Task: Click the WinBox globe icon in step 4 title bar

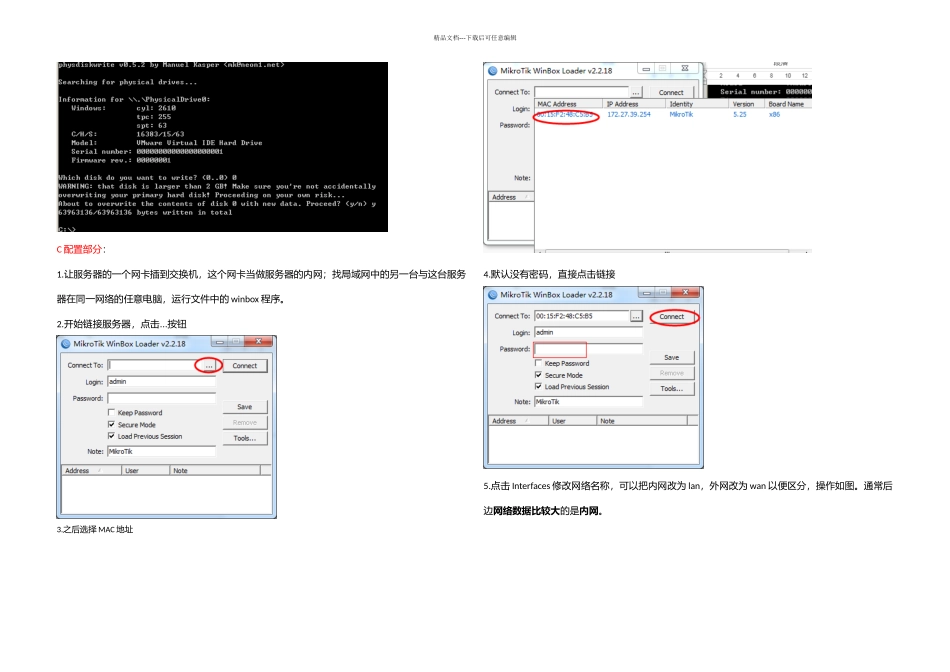Action: 493,294
